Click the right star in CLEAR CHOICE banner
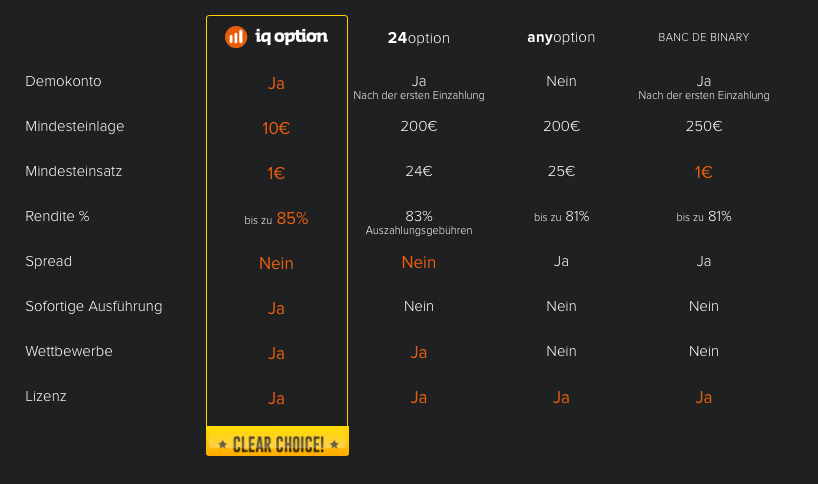Image resolution: width=818 pixels, height=484 pixels. coord(334,444)
